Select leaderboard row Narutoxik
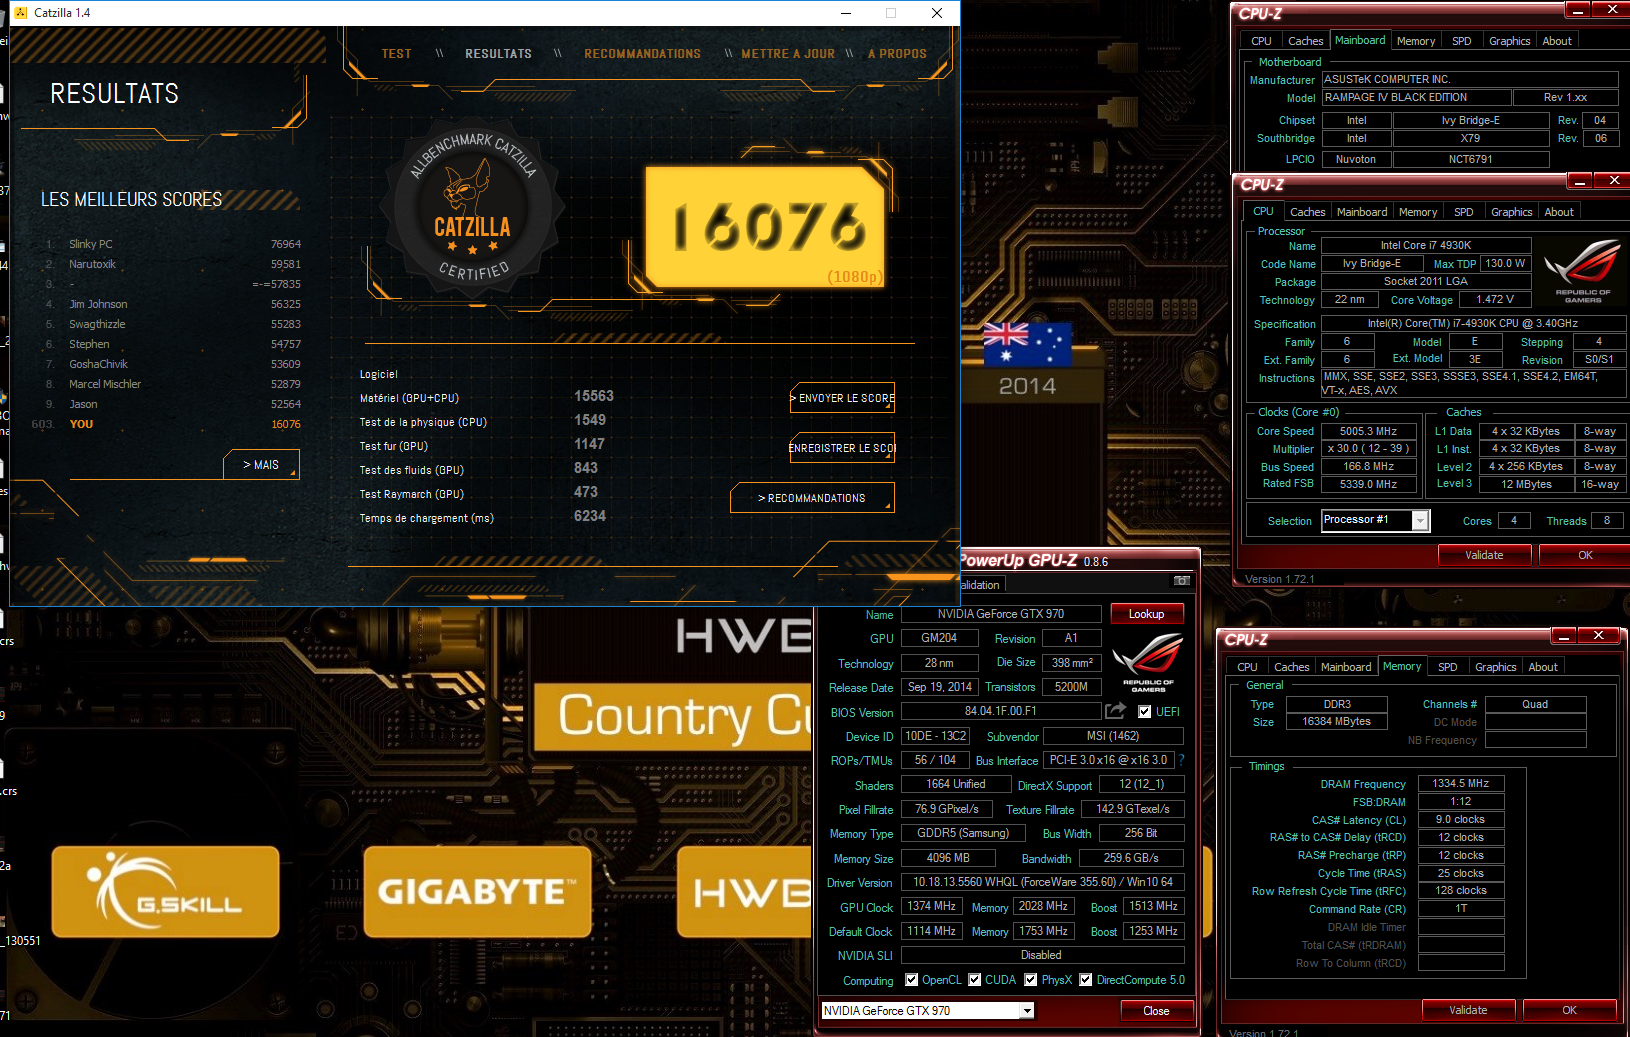 (173, 264)
